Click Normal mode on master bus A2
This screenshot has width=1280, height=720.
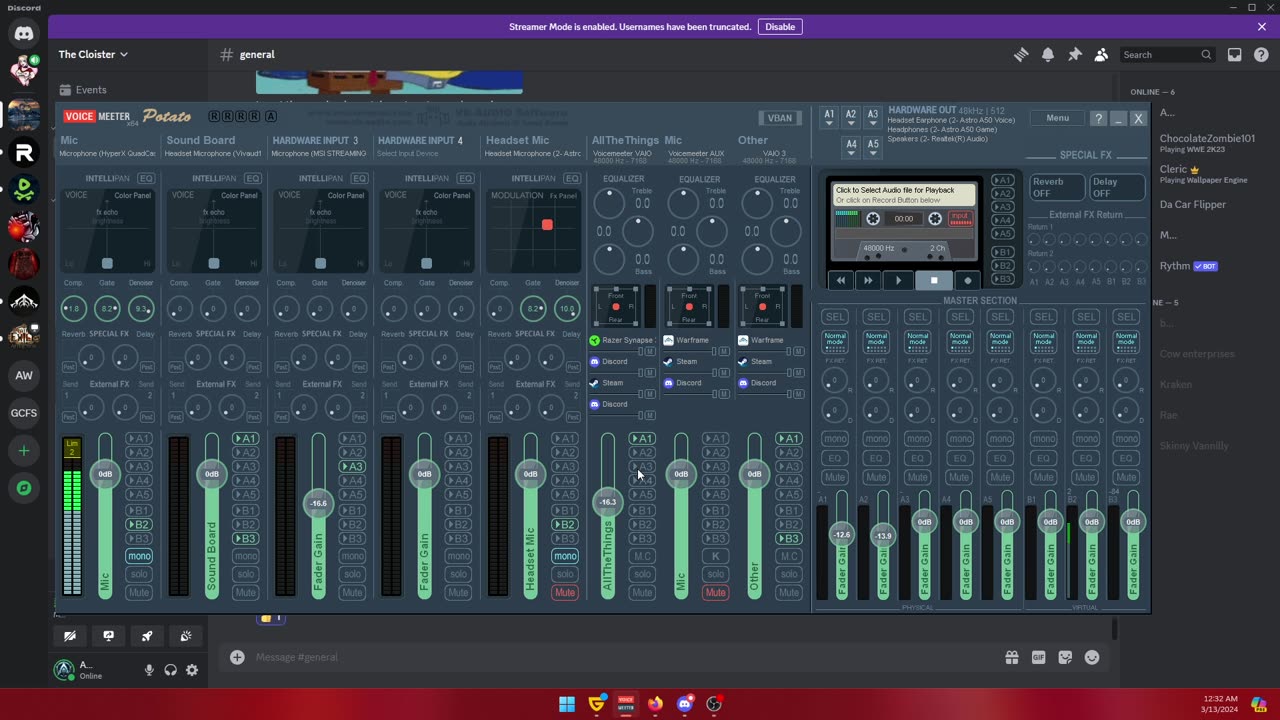(876, 340)
